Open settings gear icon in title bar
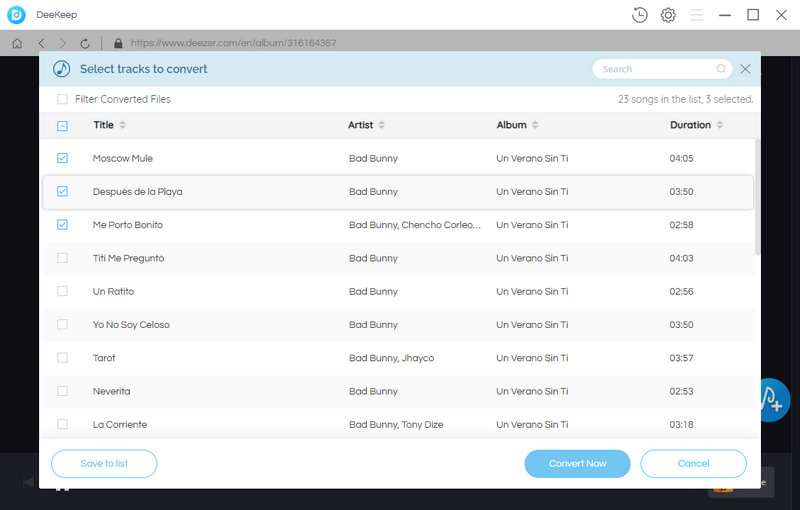 668,15
